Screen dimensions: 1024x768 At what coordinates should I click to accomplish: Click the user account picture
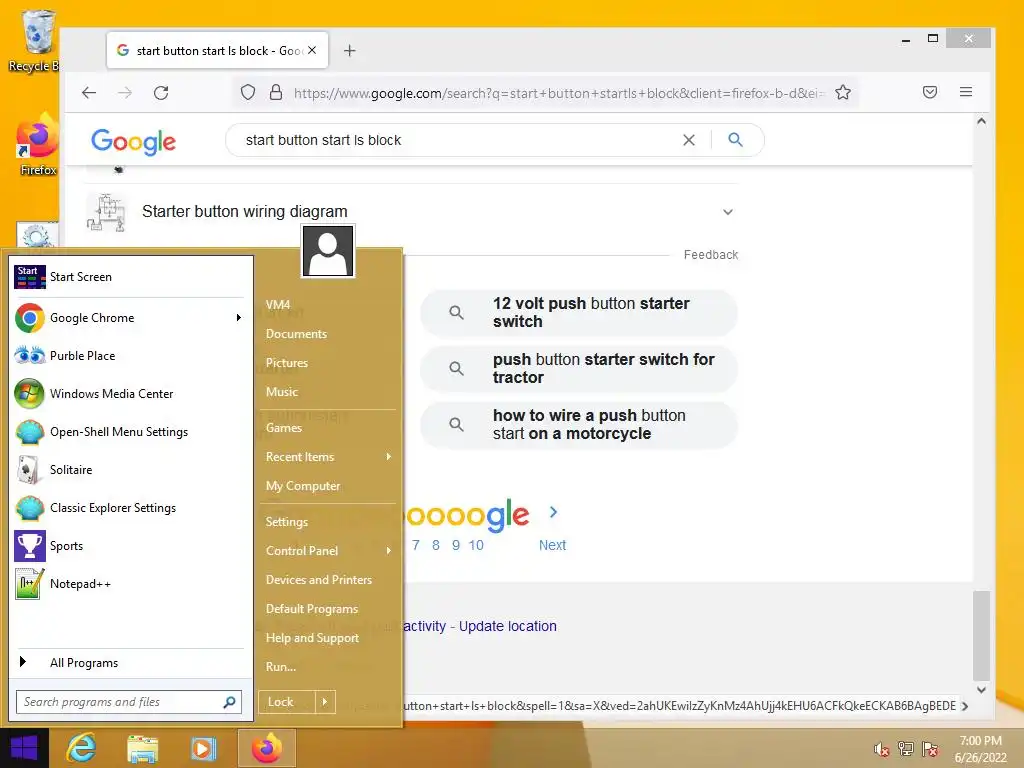click(x=328, y=251)
